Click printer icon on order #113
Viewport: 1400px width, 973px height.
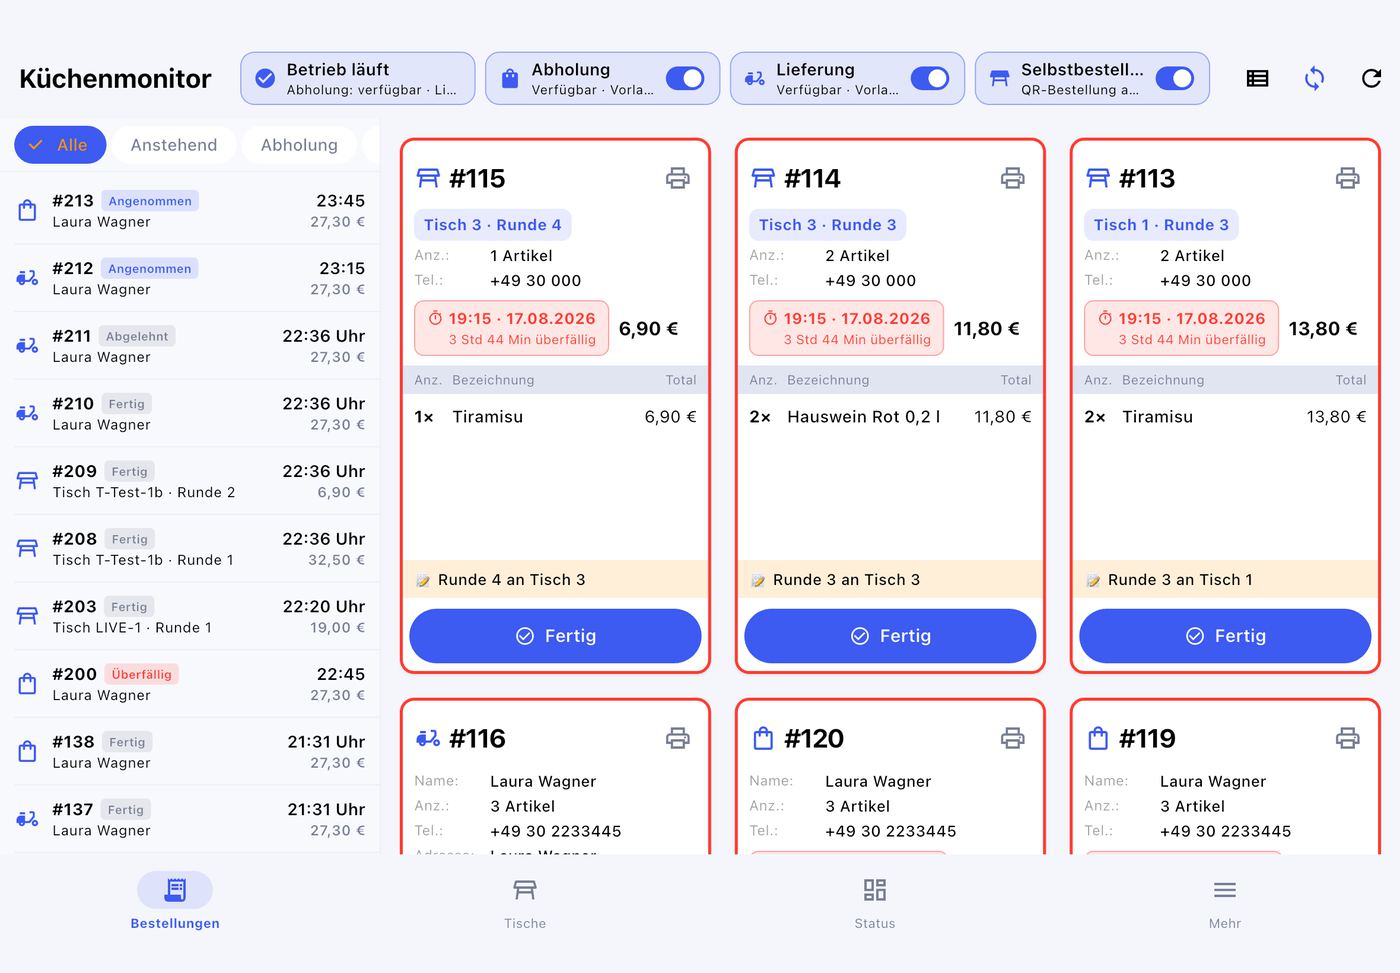pos(1348,178)
